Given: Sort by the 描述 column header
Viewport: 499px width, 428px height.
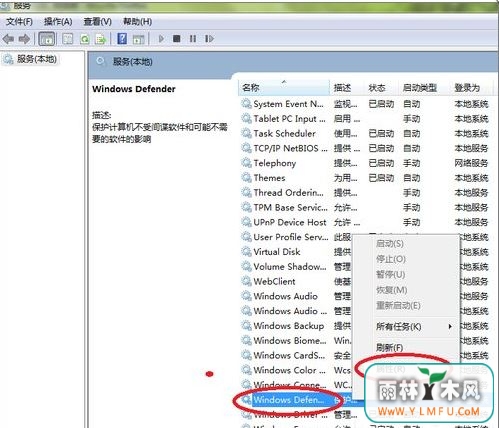Looking at the screenshot, I should point(347,87).
